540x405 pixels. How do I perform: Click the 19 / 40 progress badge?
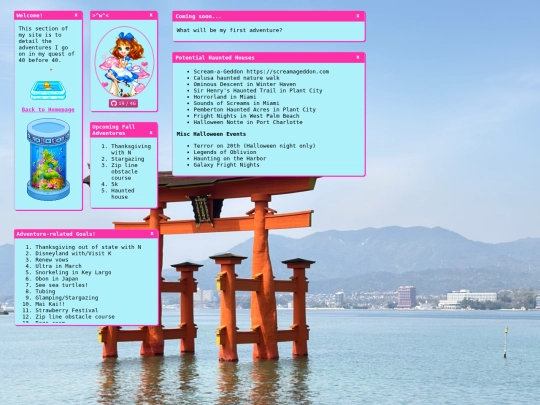pyautogui.click(x=124, y=103)
